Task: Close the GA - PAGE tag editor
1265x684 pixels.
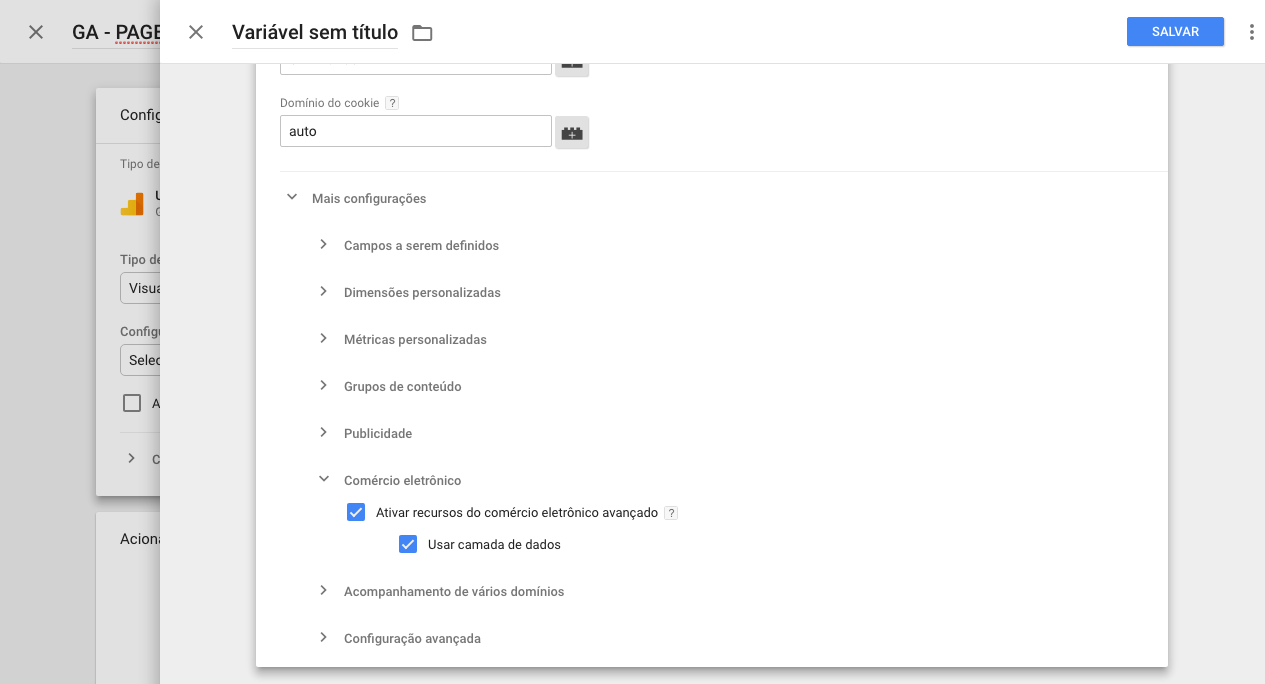Action: coord(36,32)
